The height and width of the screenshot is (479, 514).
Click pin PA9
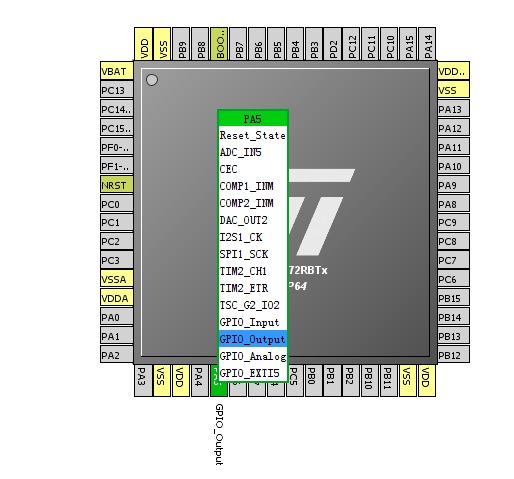453,185
